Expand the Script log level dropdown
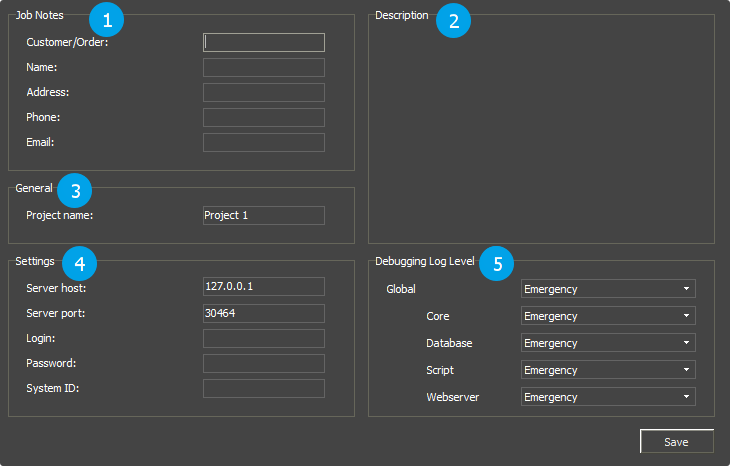The image size is (730, 466). (608, 370)
